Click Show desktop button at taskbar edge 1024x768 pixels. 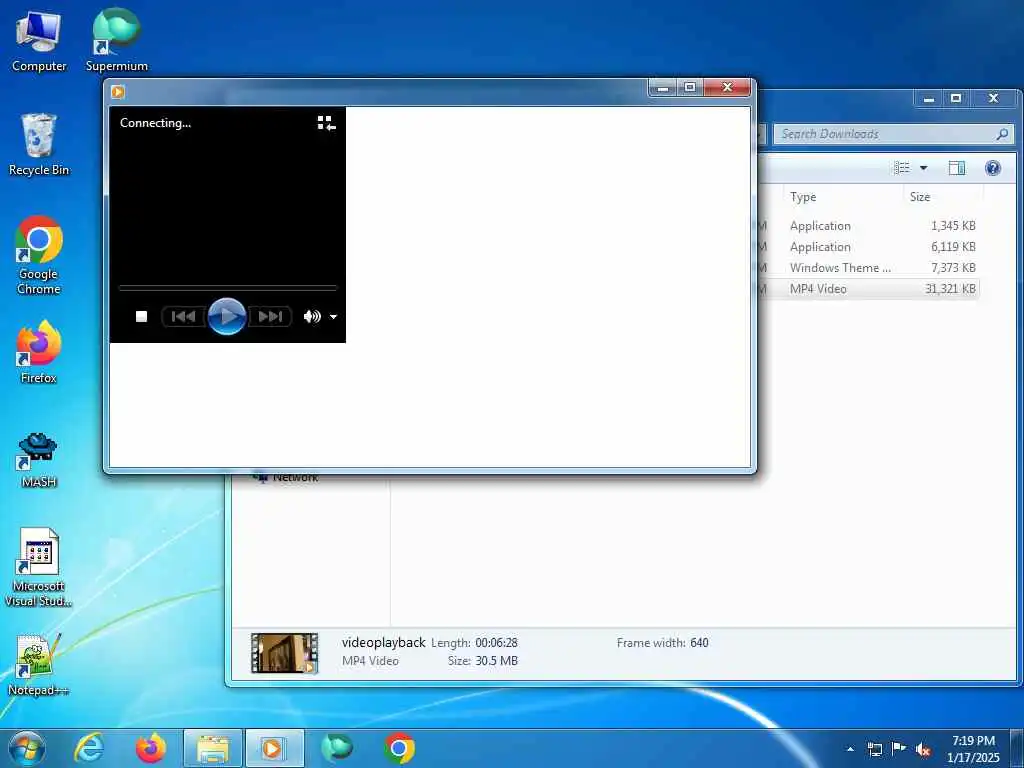pyautogui.click(x=1017, y=748)
